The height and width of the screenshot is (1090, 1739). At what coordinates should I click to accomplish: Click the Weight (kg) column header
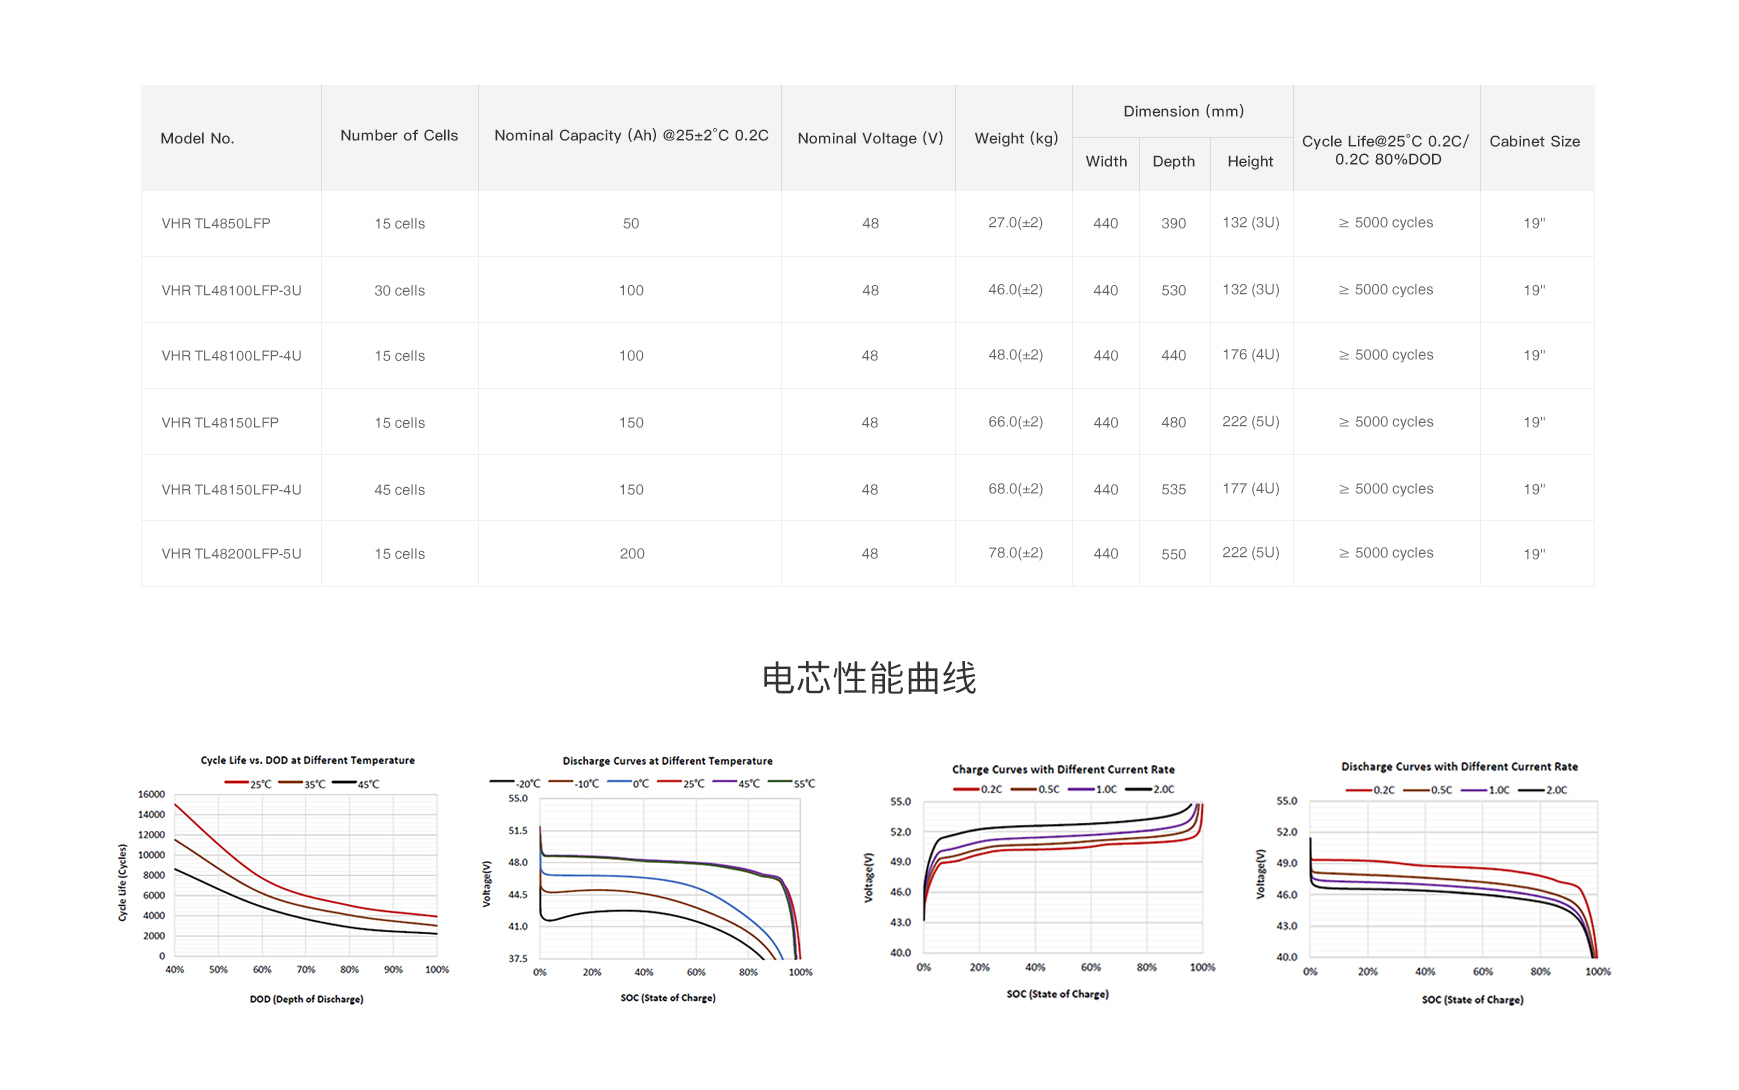[x=1016, y=138]
